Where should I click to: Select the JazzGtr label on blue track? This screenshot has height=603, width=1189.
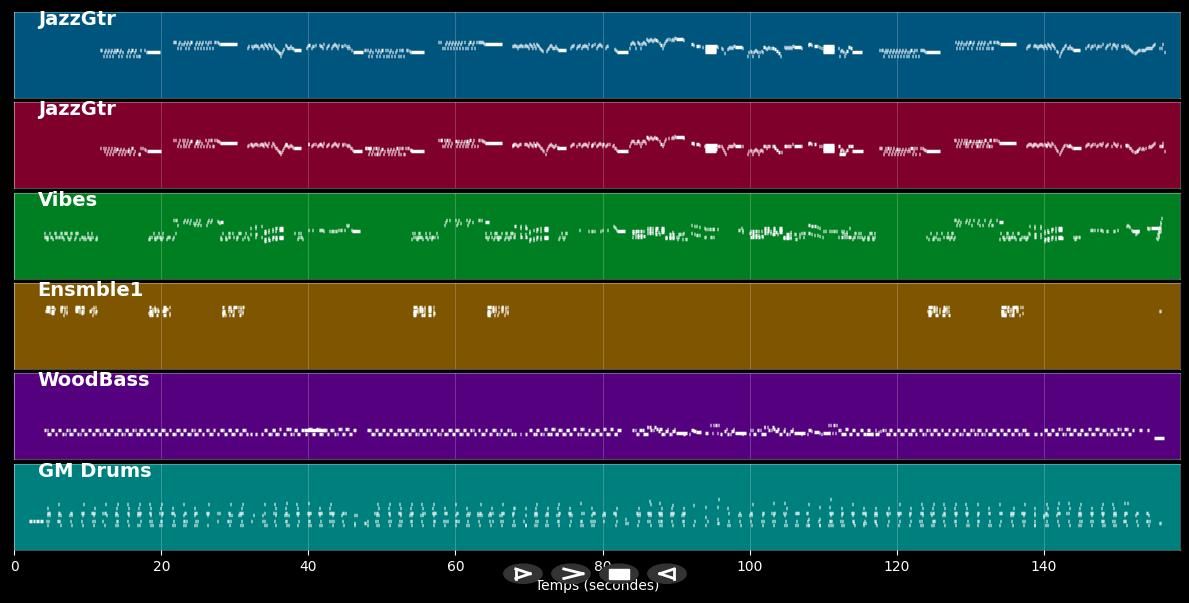(x=77, y=19)
